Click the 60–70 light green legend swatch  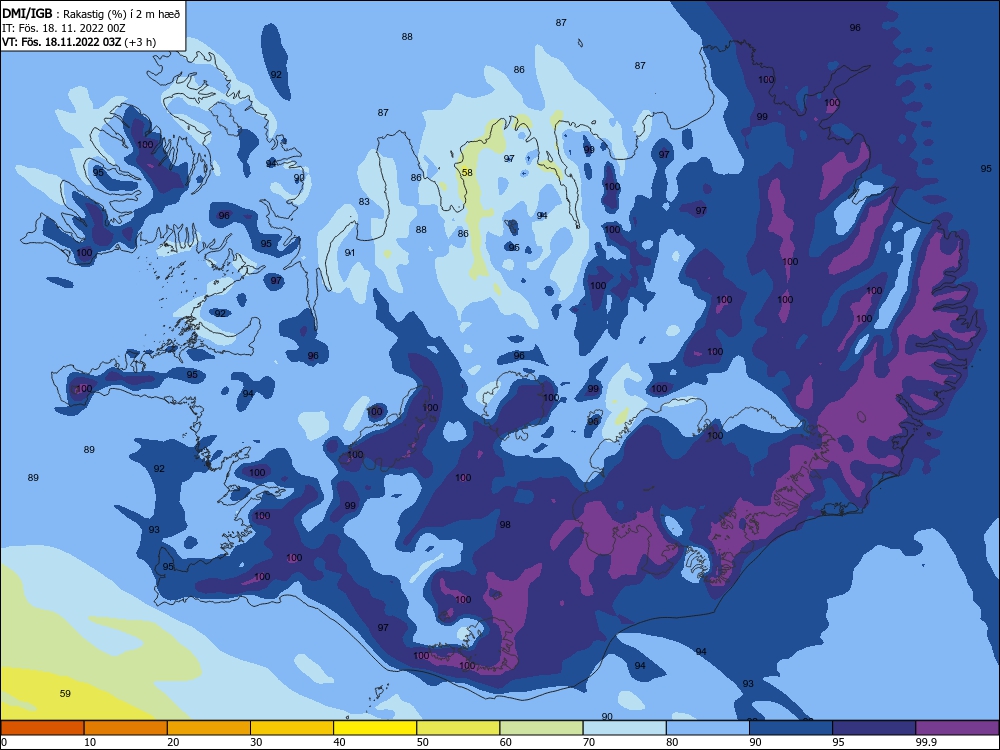click(x=541, y=728)
